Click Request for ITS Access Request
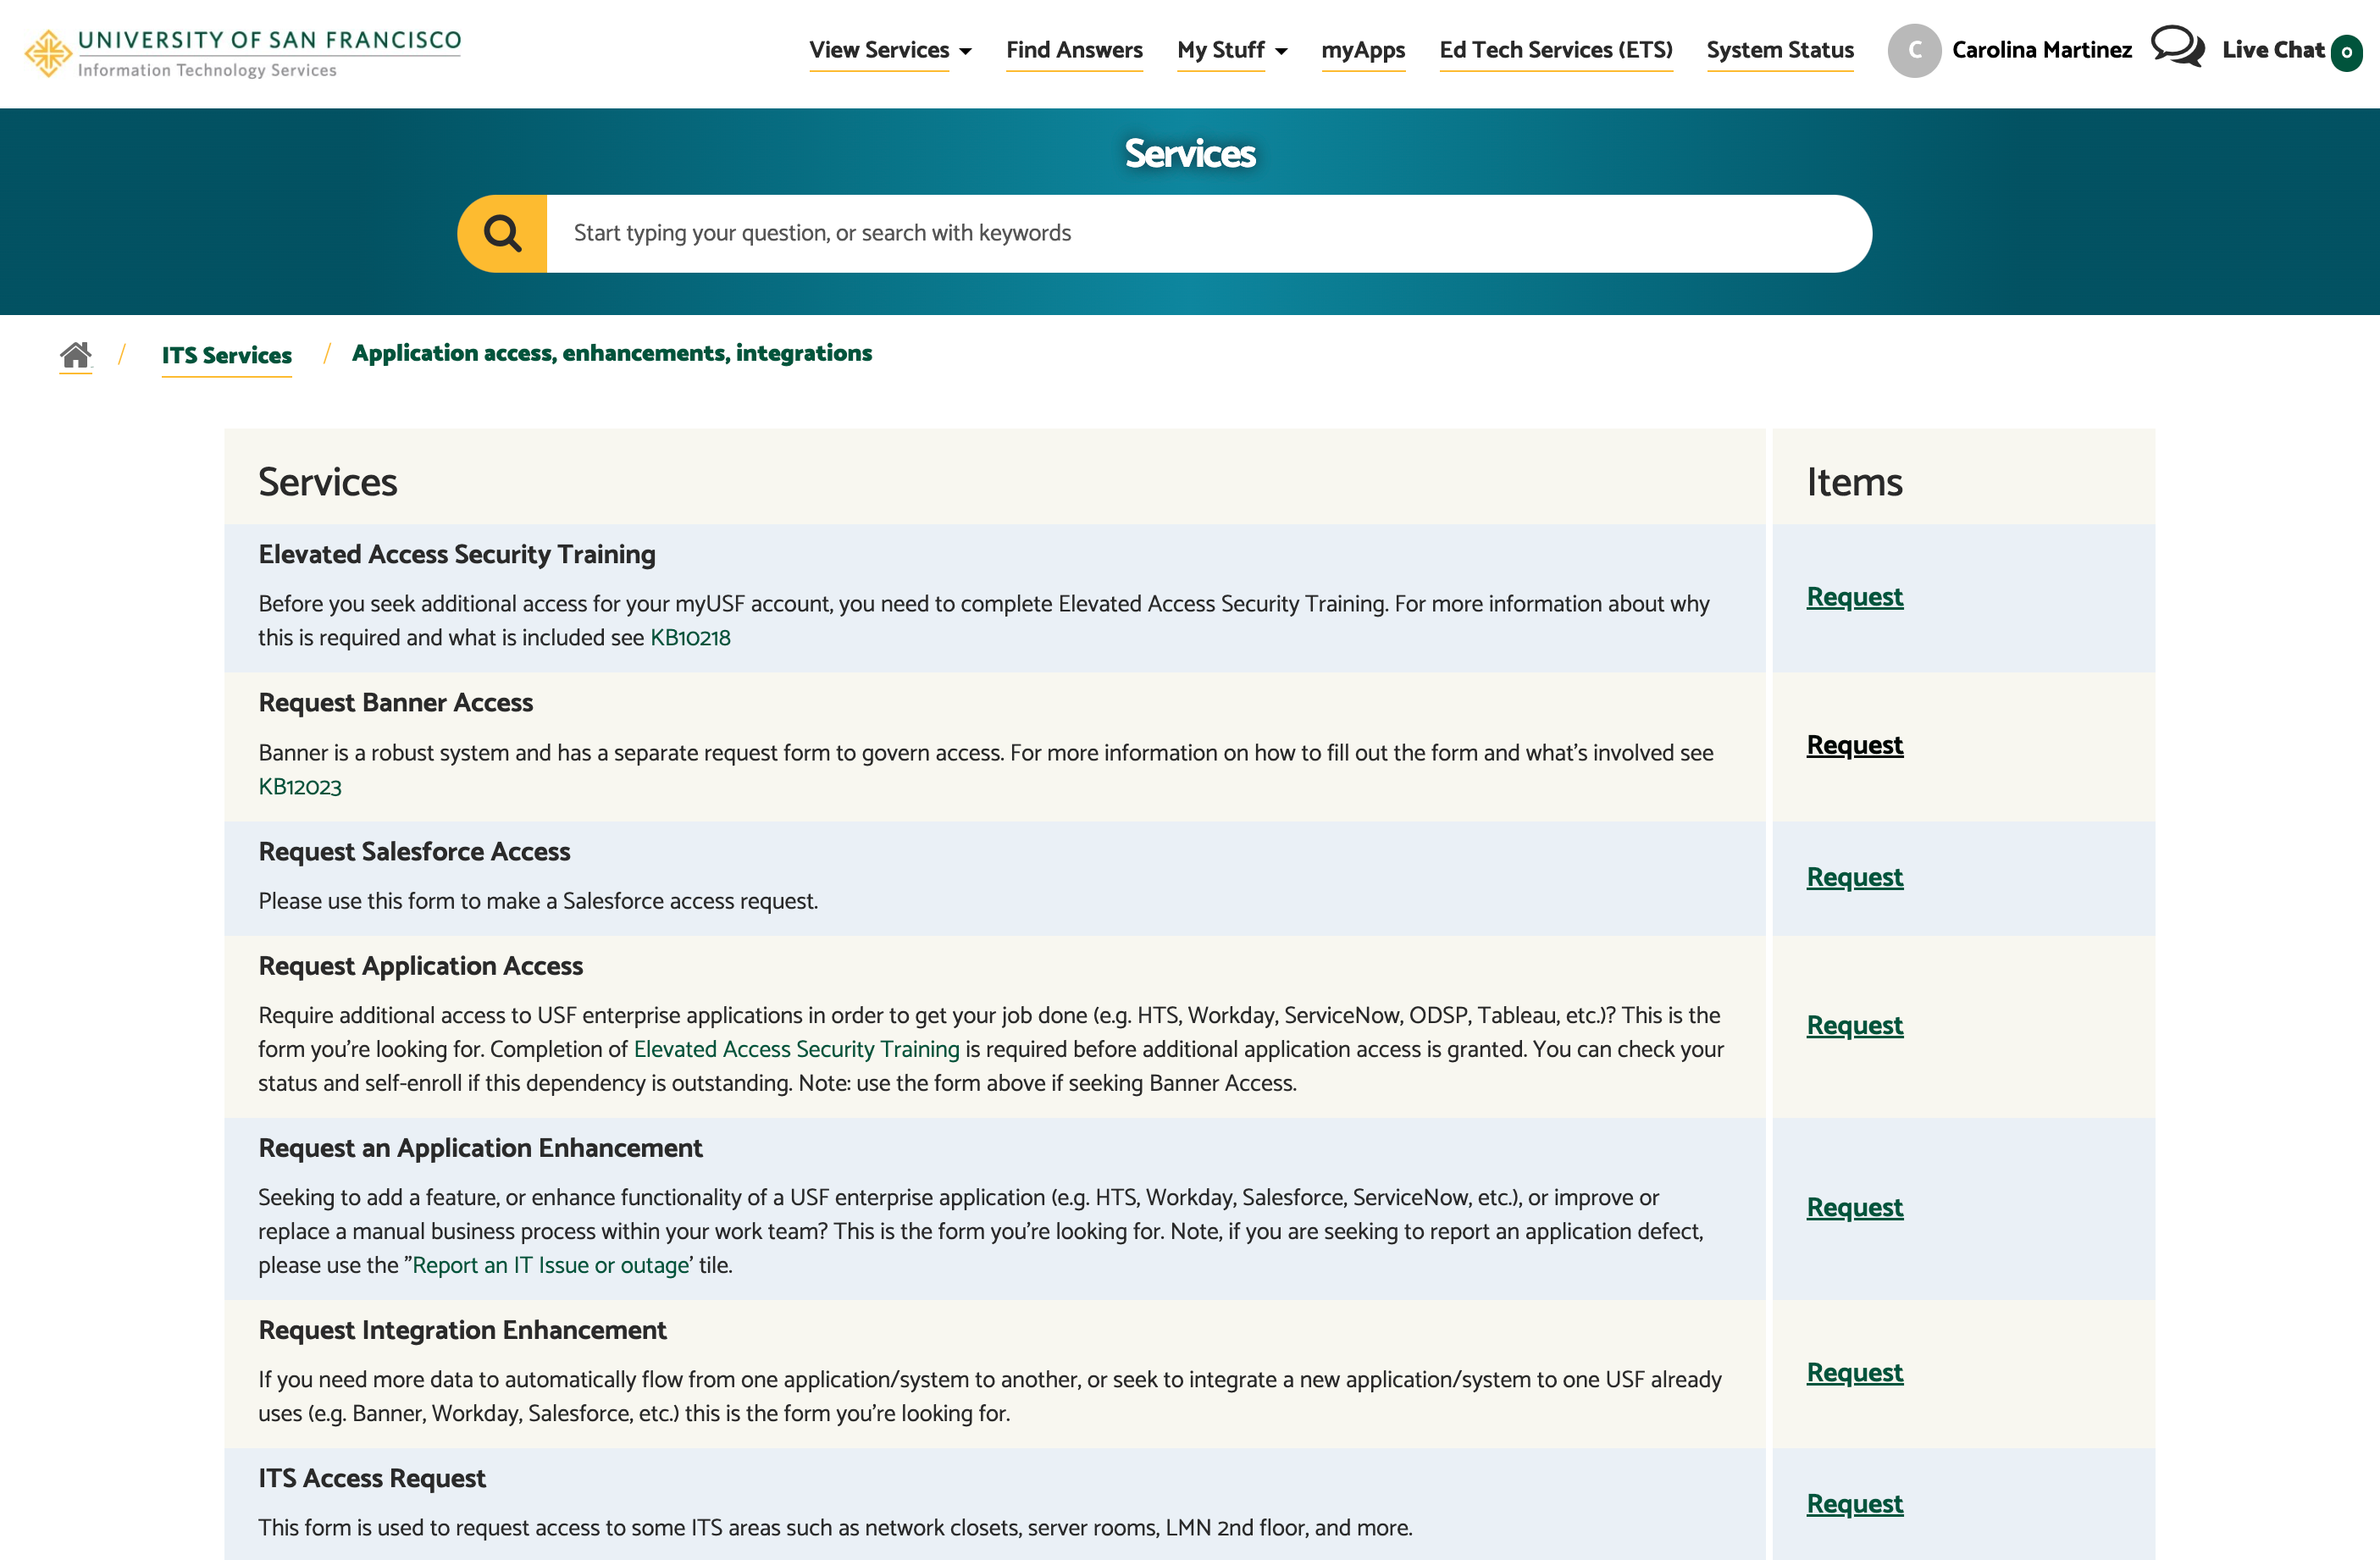The width and height of the screenshot is (2380, 1560). click(1854, 1504)
